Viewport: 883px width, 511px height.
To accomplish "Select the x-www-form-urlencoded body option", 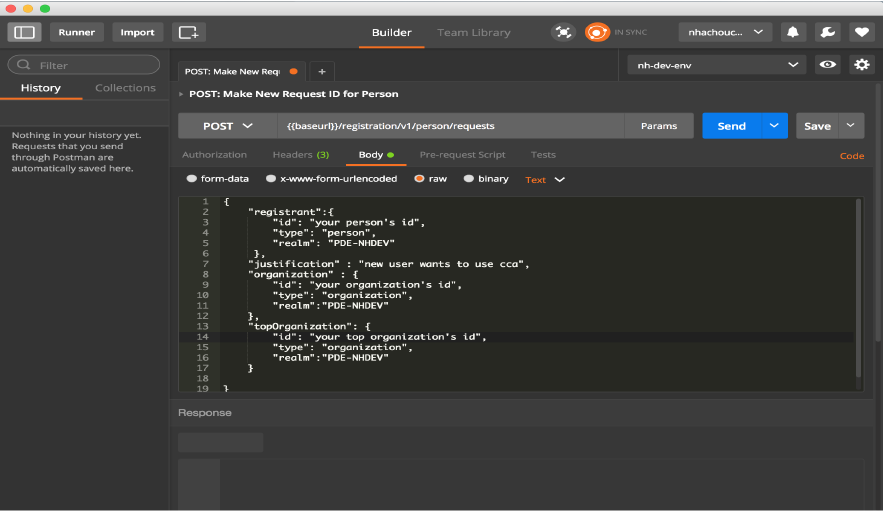I will [271, 179].
